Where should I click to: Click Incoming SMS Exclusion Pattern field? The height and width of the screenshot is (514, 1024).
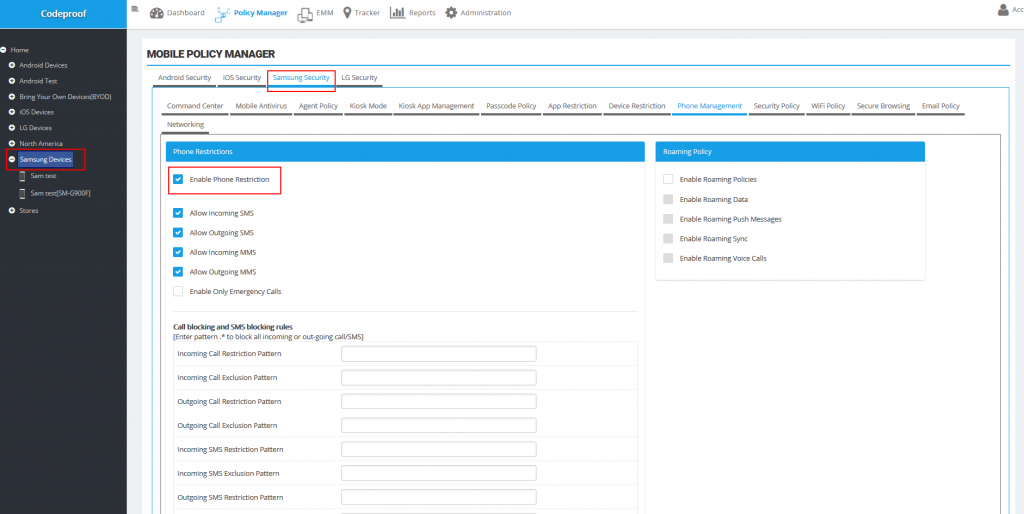pyautogui.click(x=439, y=473)
